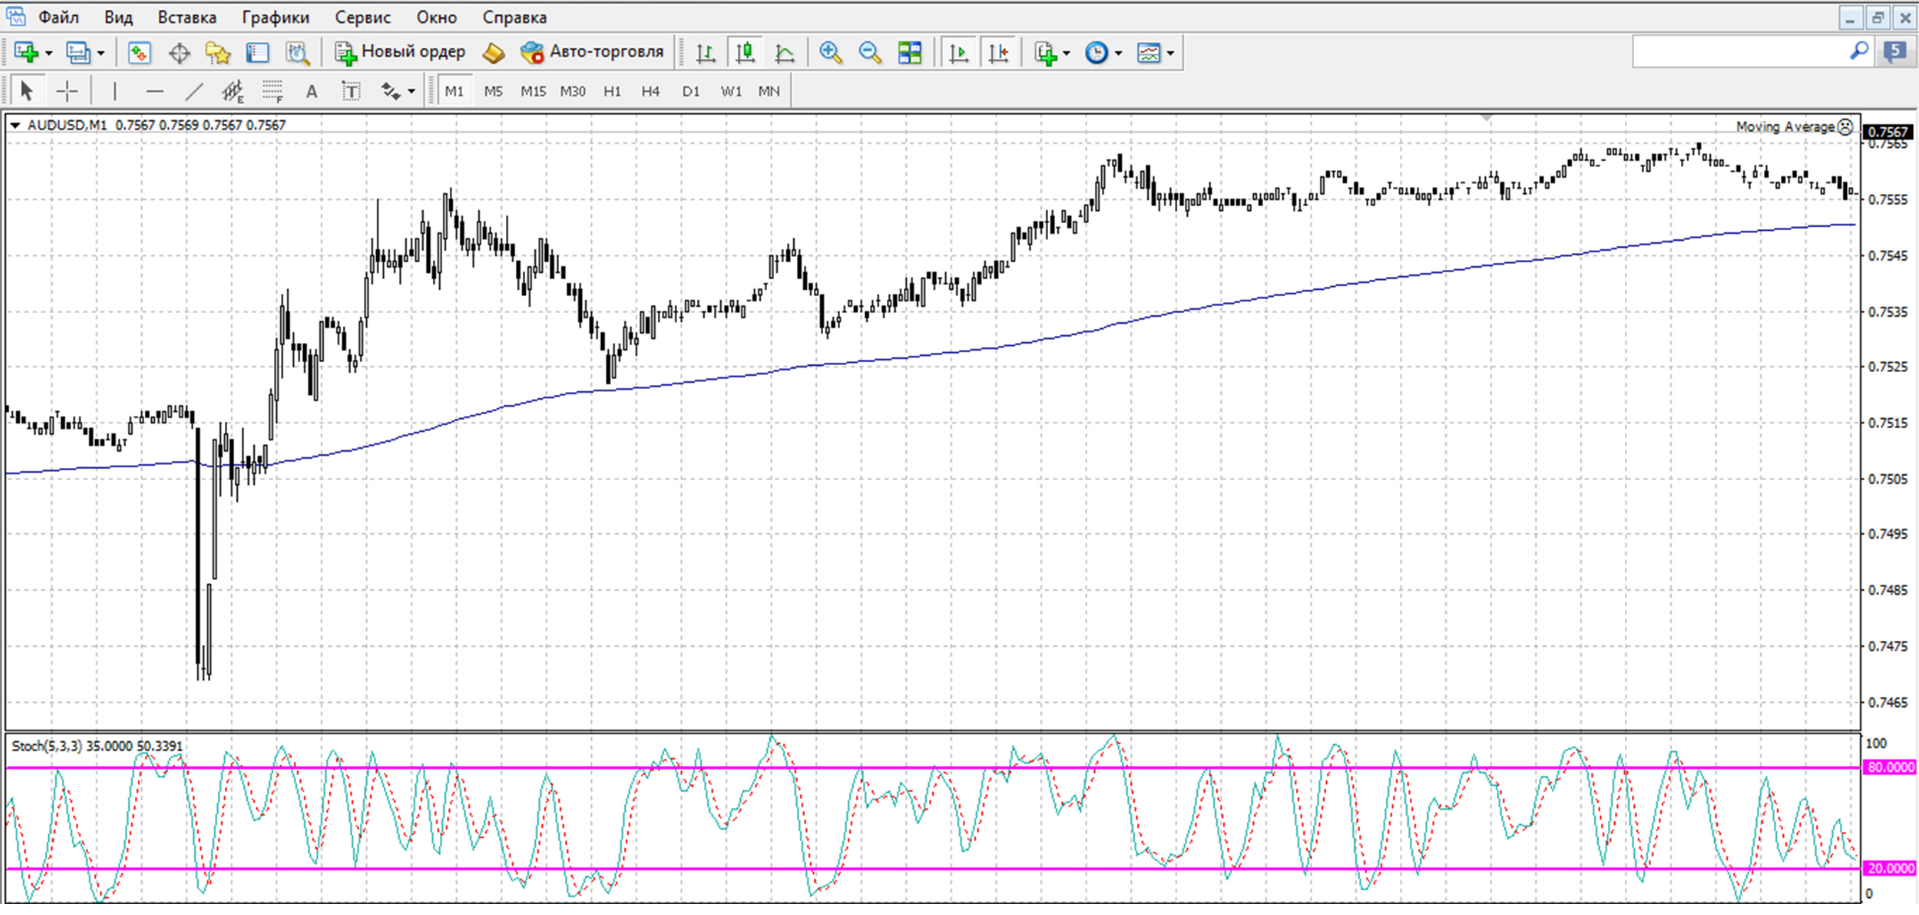This screenshot has height=915, width=1919.
Task: Zoom out of the chart
Action: [x=870, y=53]
